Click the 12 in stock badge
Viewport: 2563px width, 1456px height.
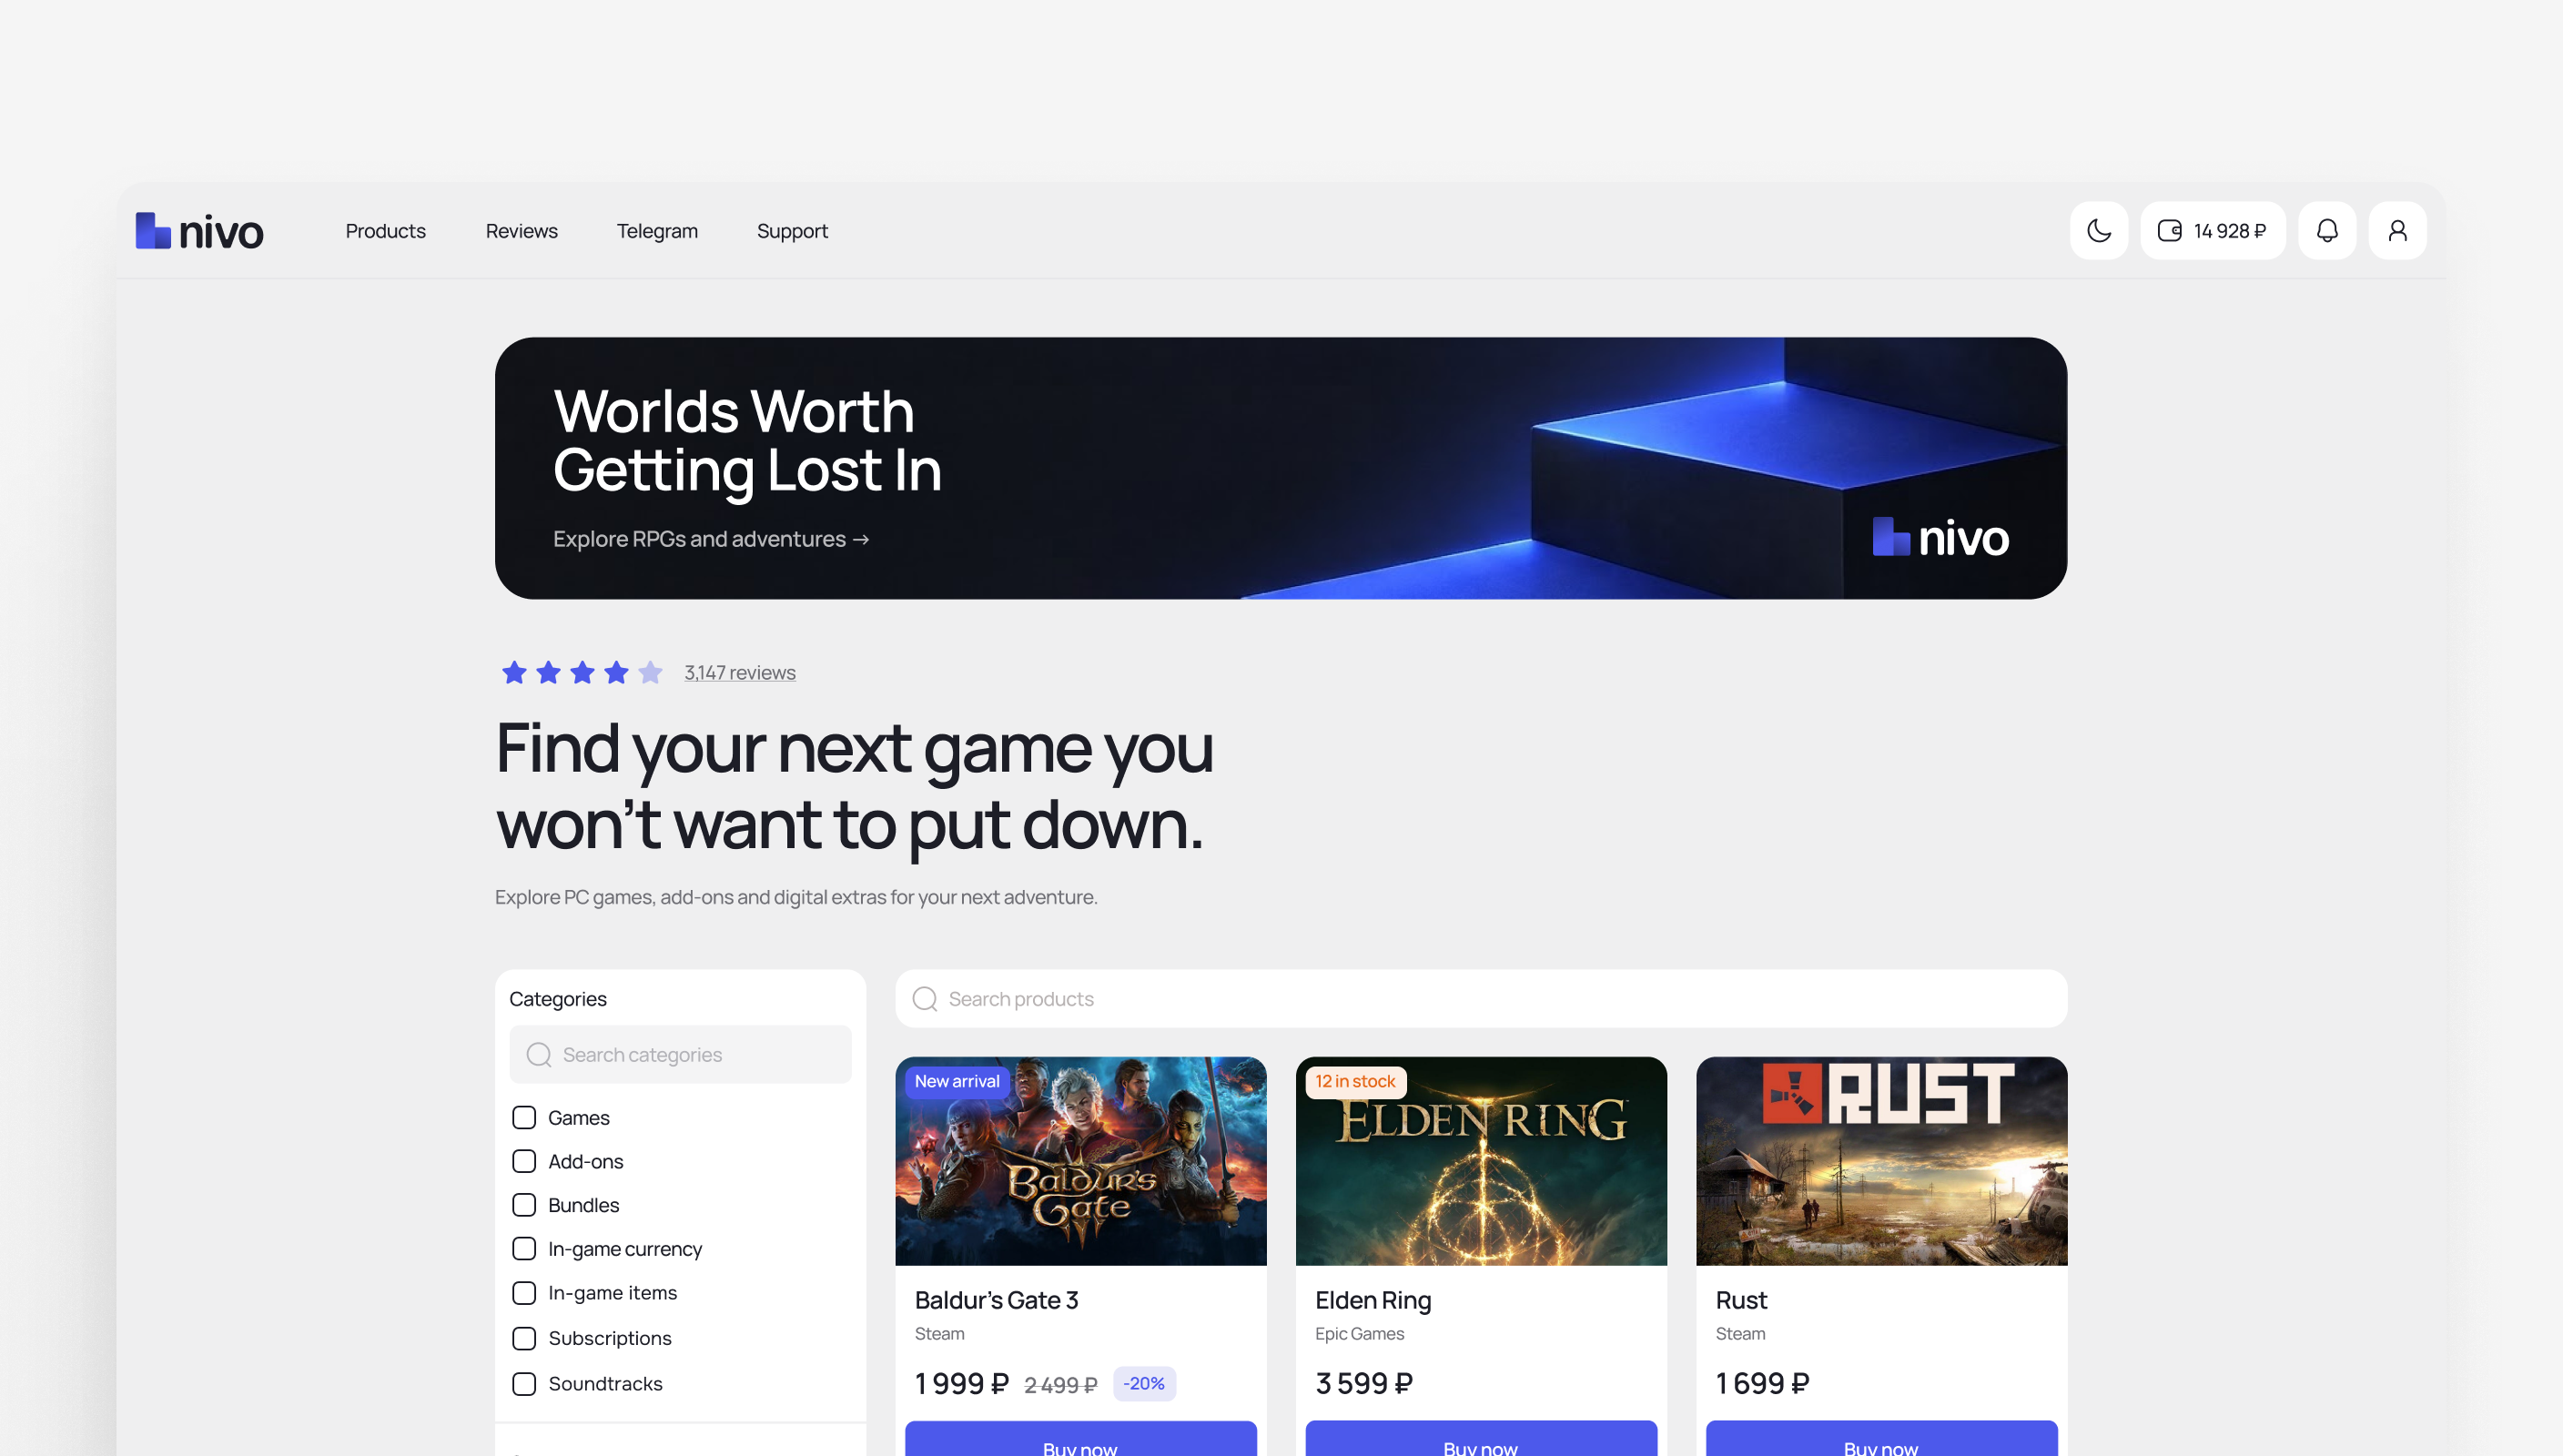[x=1355, y=1082]
